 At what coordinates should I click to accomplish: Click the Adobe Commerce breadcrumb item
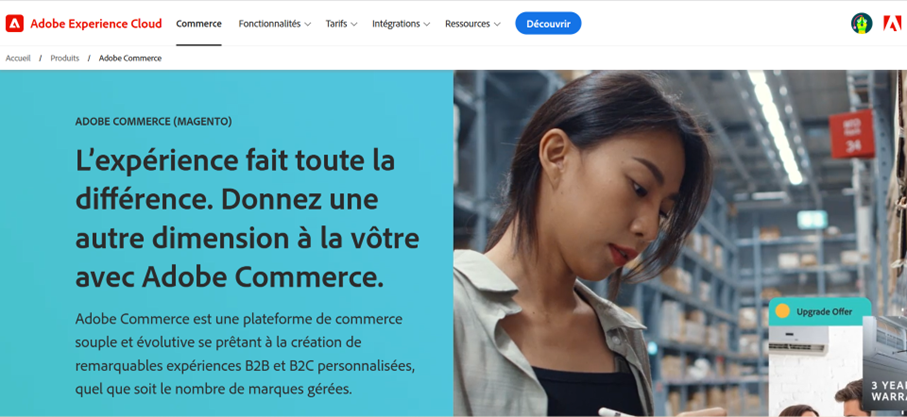(130, 58)
